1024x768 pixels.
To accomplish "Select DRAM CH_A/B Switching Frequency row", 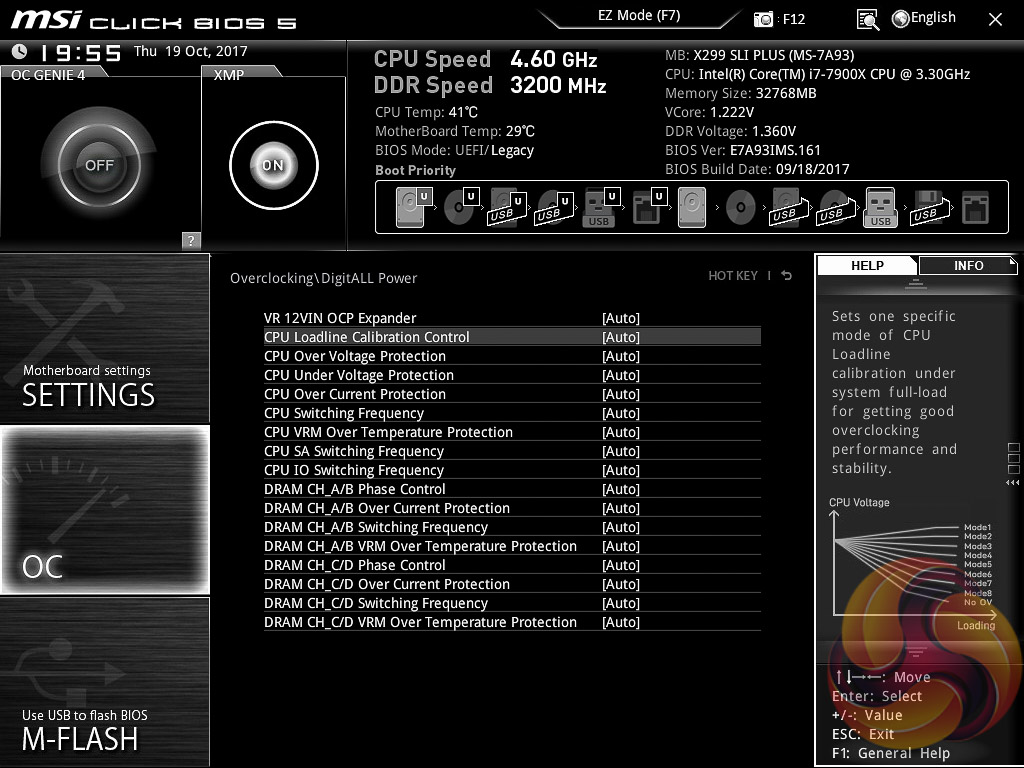I will (512, 527).
